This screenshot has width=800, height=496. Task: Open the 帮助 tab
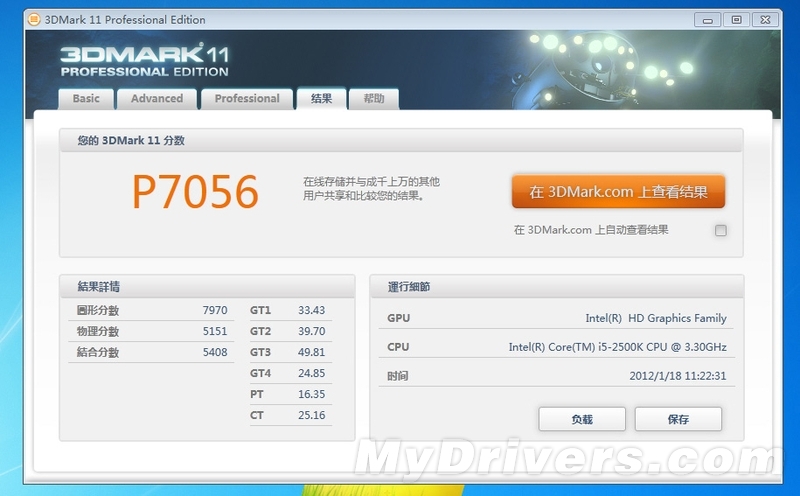[373, 98]
